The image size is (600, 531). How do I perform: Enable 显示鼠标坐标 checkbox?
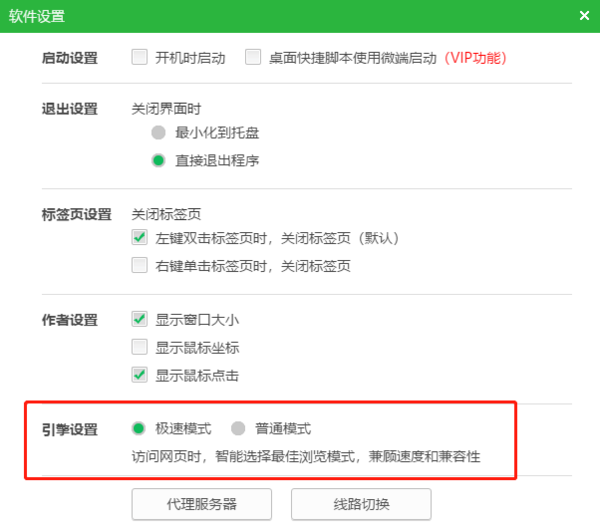[140, 348]
